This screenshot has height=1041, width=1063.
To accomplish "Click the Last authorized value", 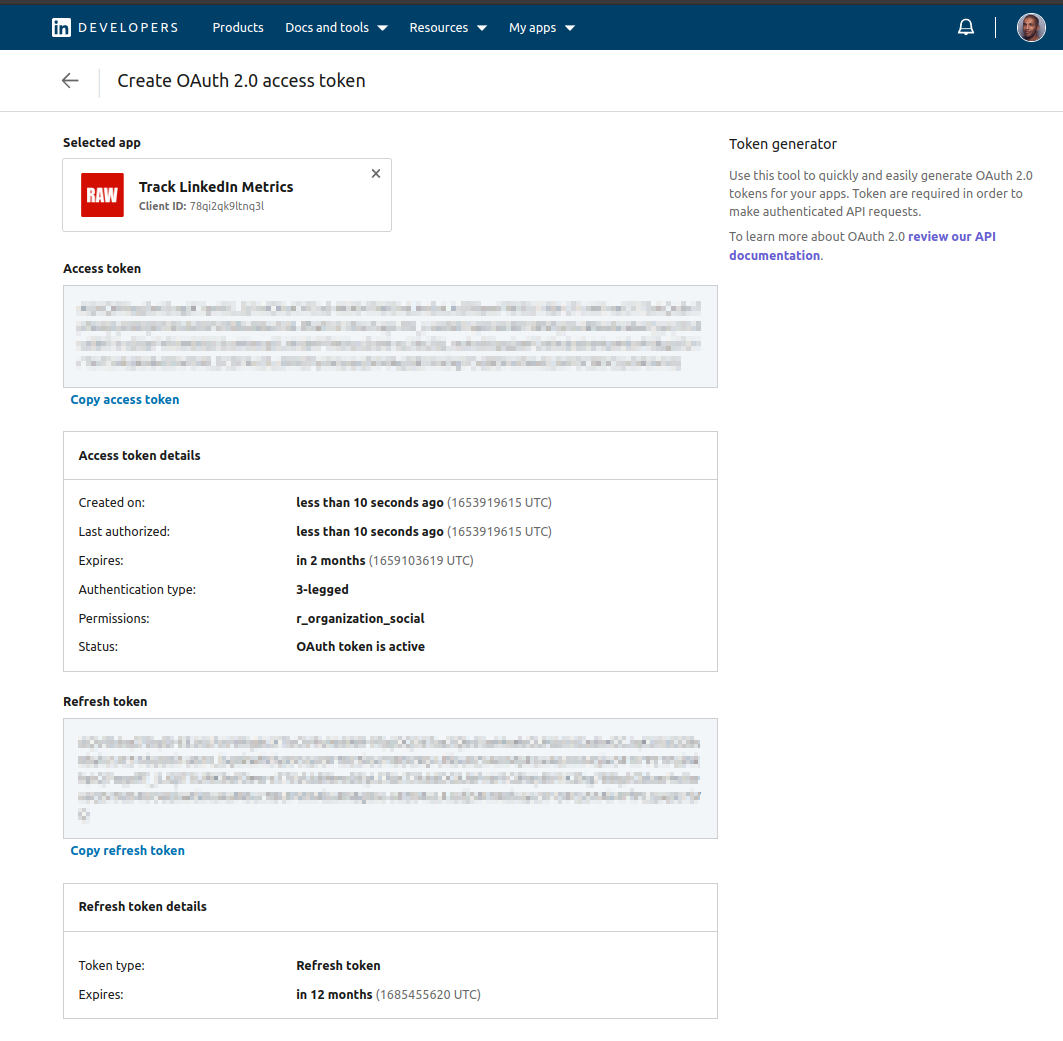I will click(424, 531).
